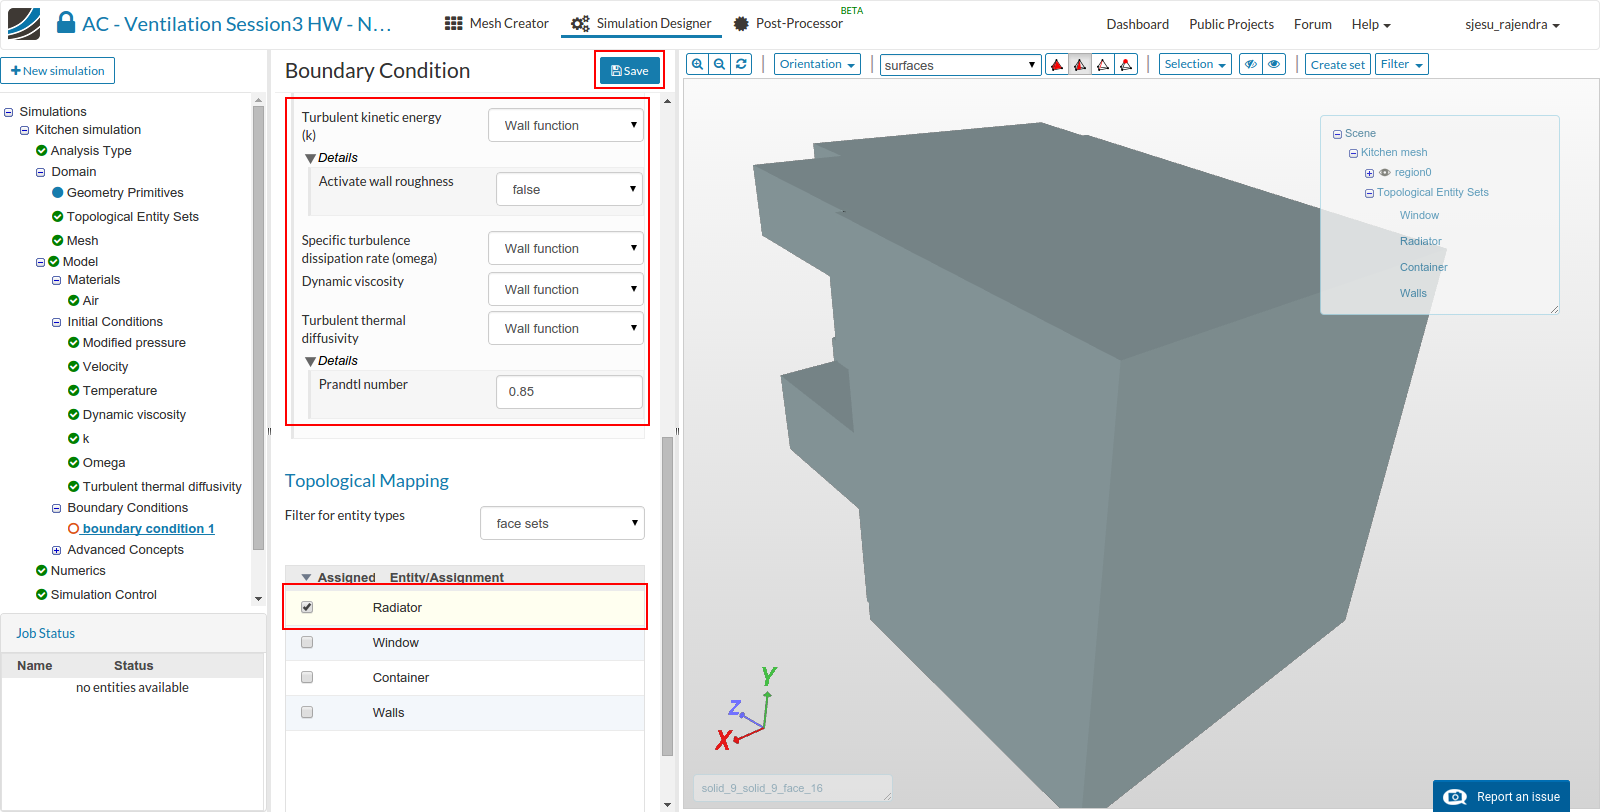Zoom out the 3D viewer
Image resolution: width=1600 pixels, height=812 pixels.
(x=719, y=64)
